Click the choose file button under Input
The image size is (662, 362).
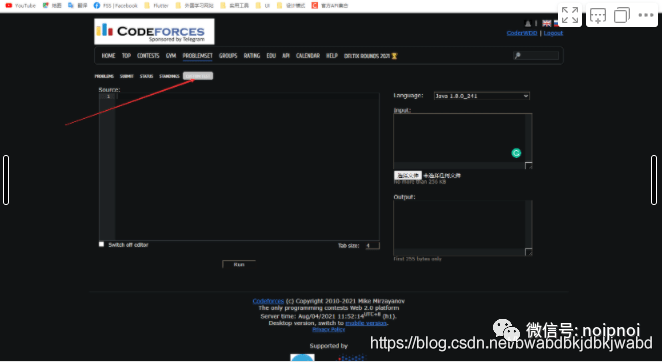[x=407, y=175]
